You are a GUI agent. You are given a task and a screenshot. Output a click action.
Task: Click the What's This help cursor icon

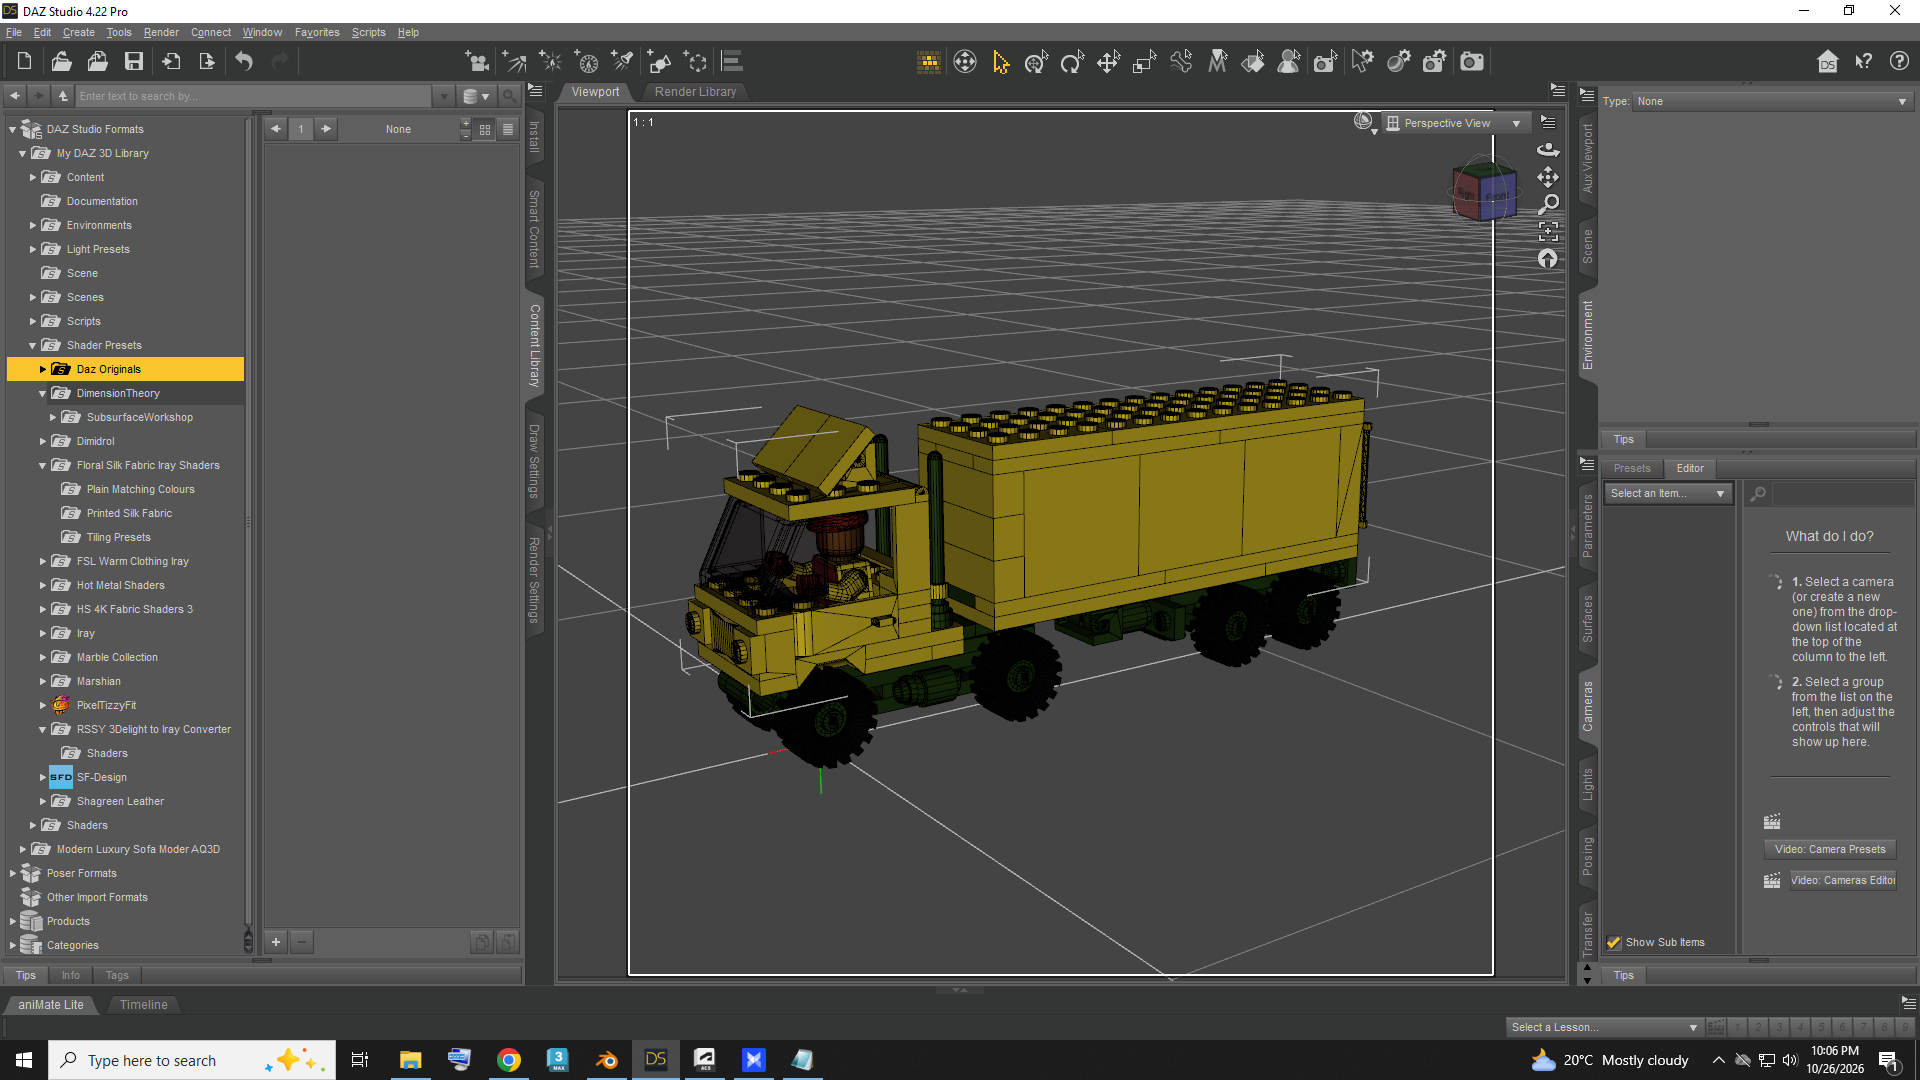[x=1864, y=62]
